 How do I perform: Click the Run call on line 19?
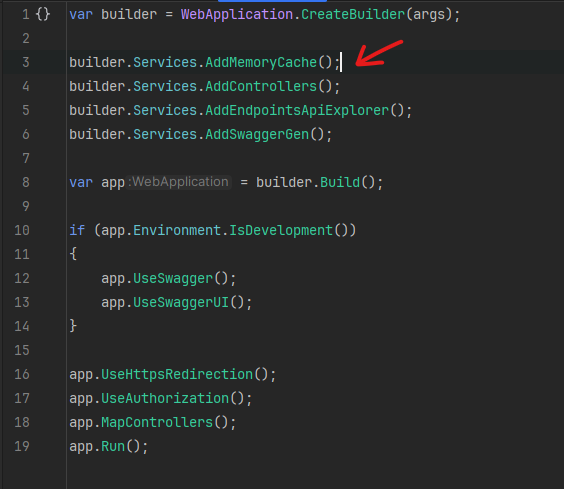(113, 446)
